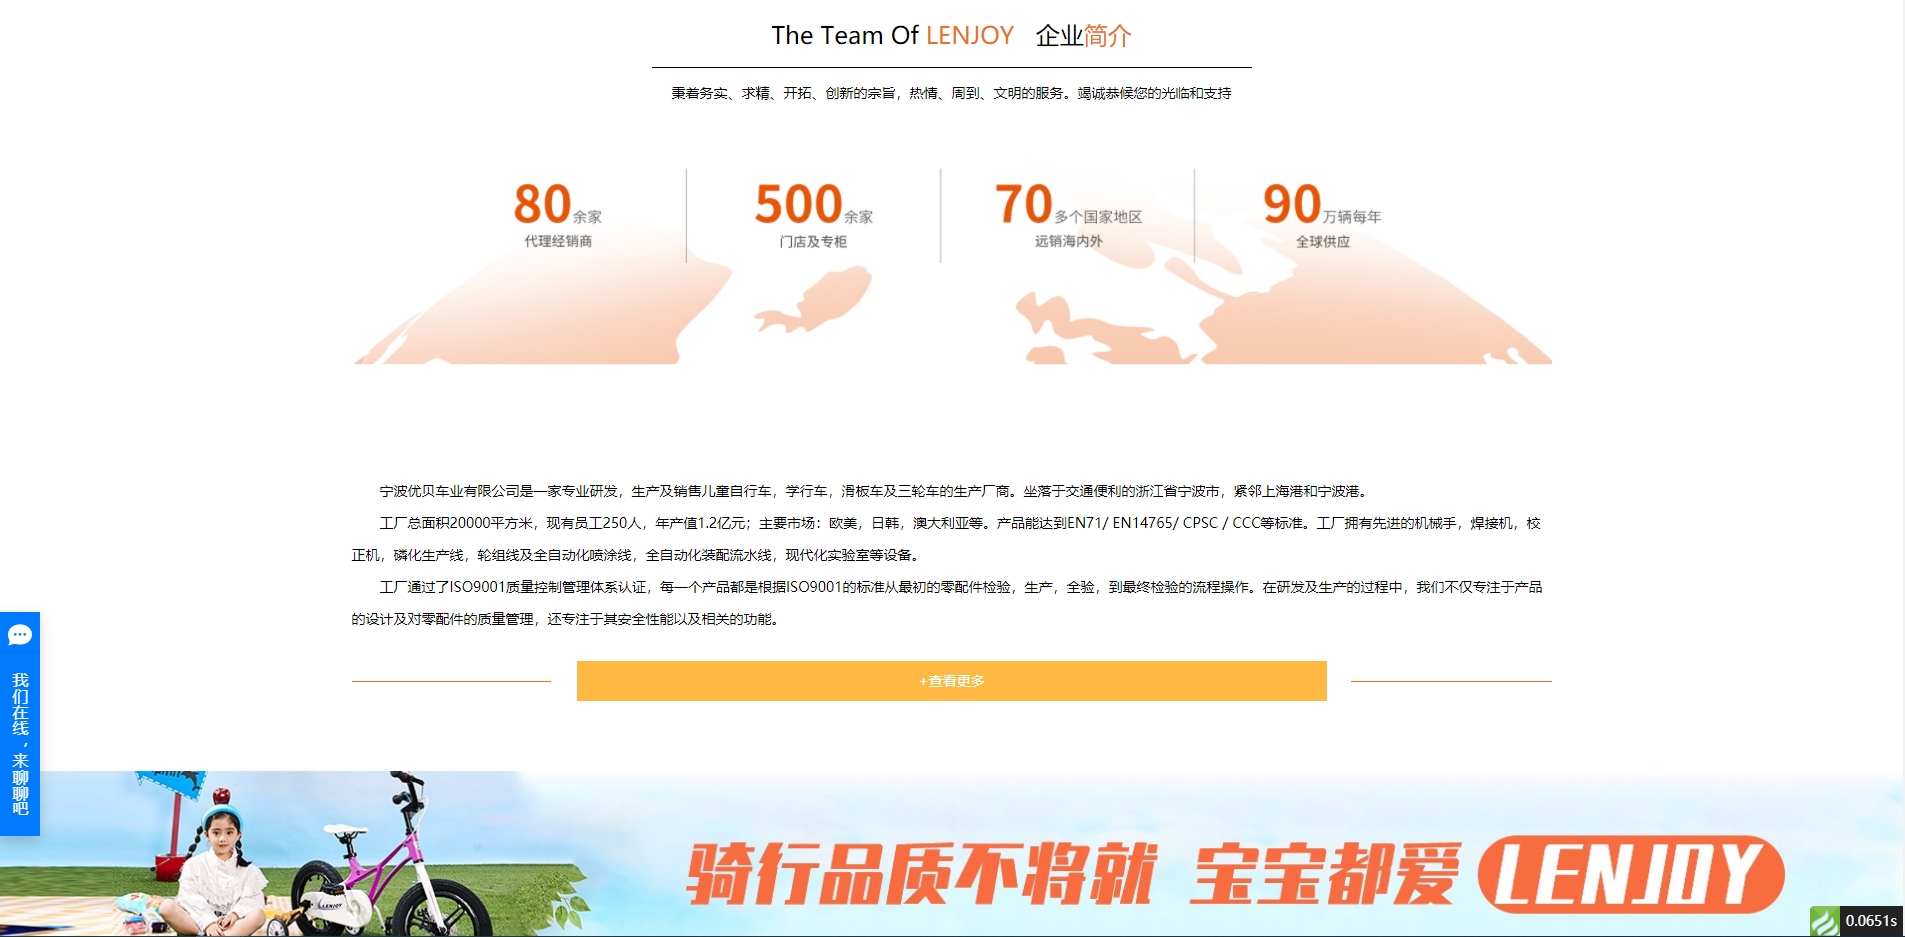Click the LENJOY logo on banner
The image size is (1905, 937).
point(1631,874)
